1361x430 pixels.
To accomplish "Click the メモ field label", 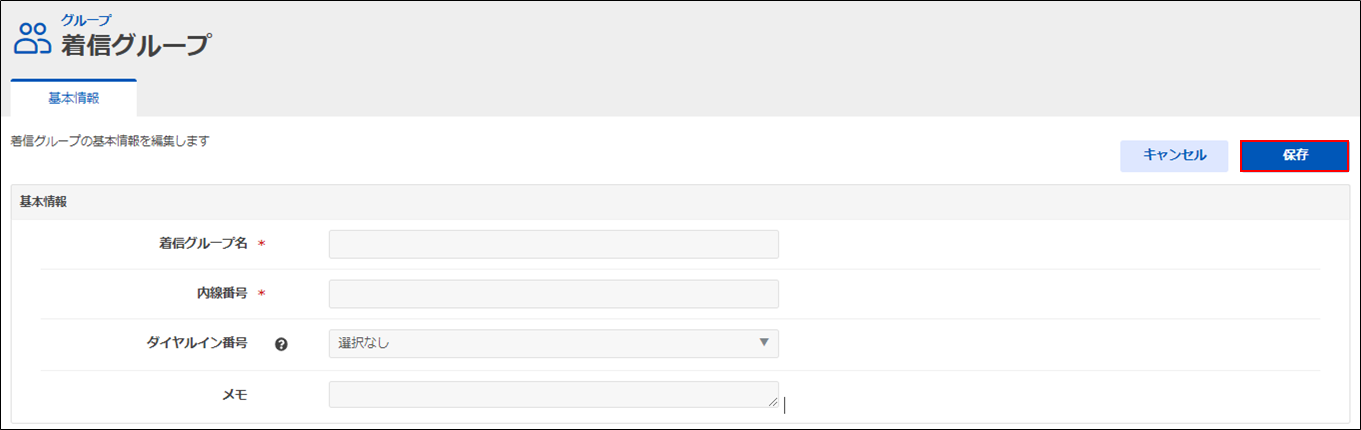I will 235,394.
